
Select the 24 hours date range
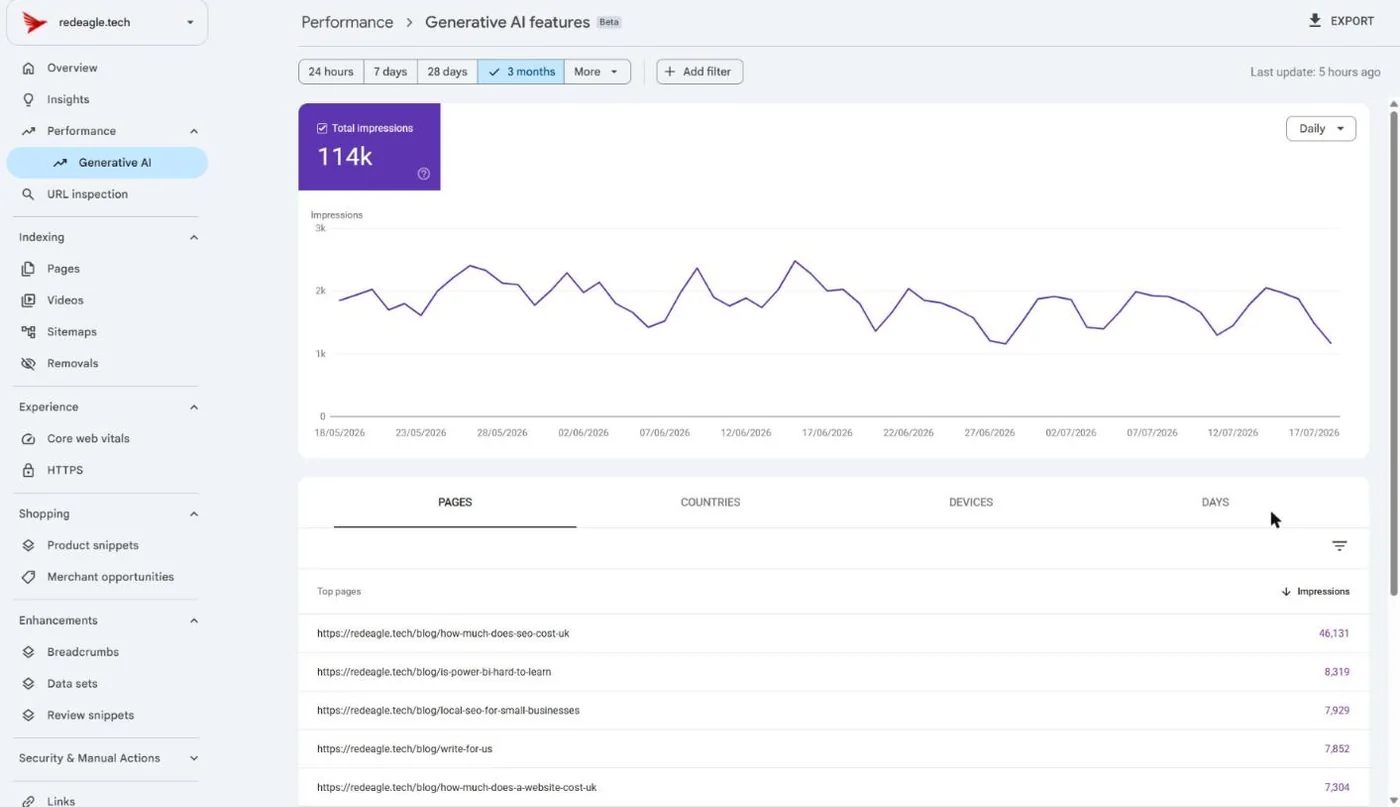click(x=330, y=72)
